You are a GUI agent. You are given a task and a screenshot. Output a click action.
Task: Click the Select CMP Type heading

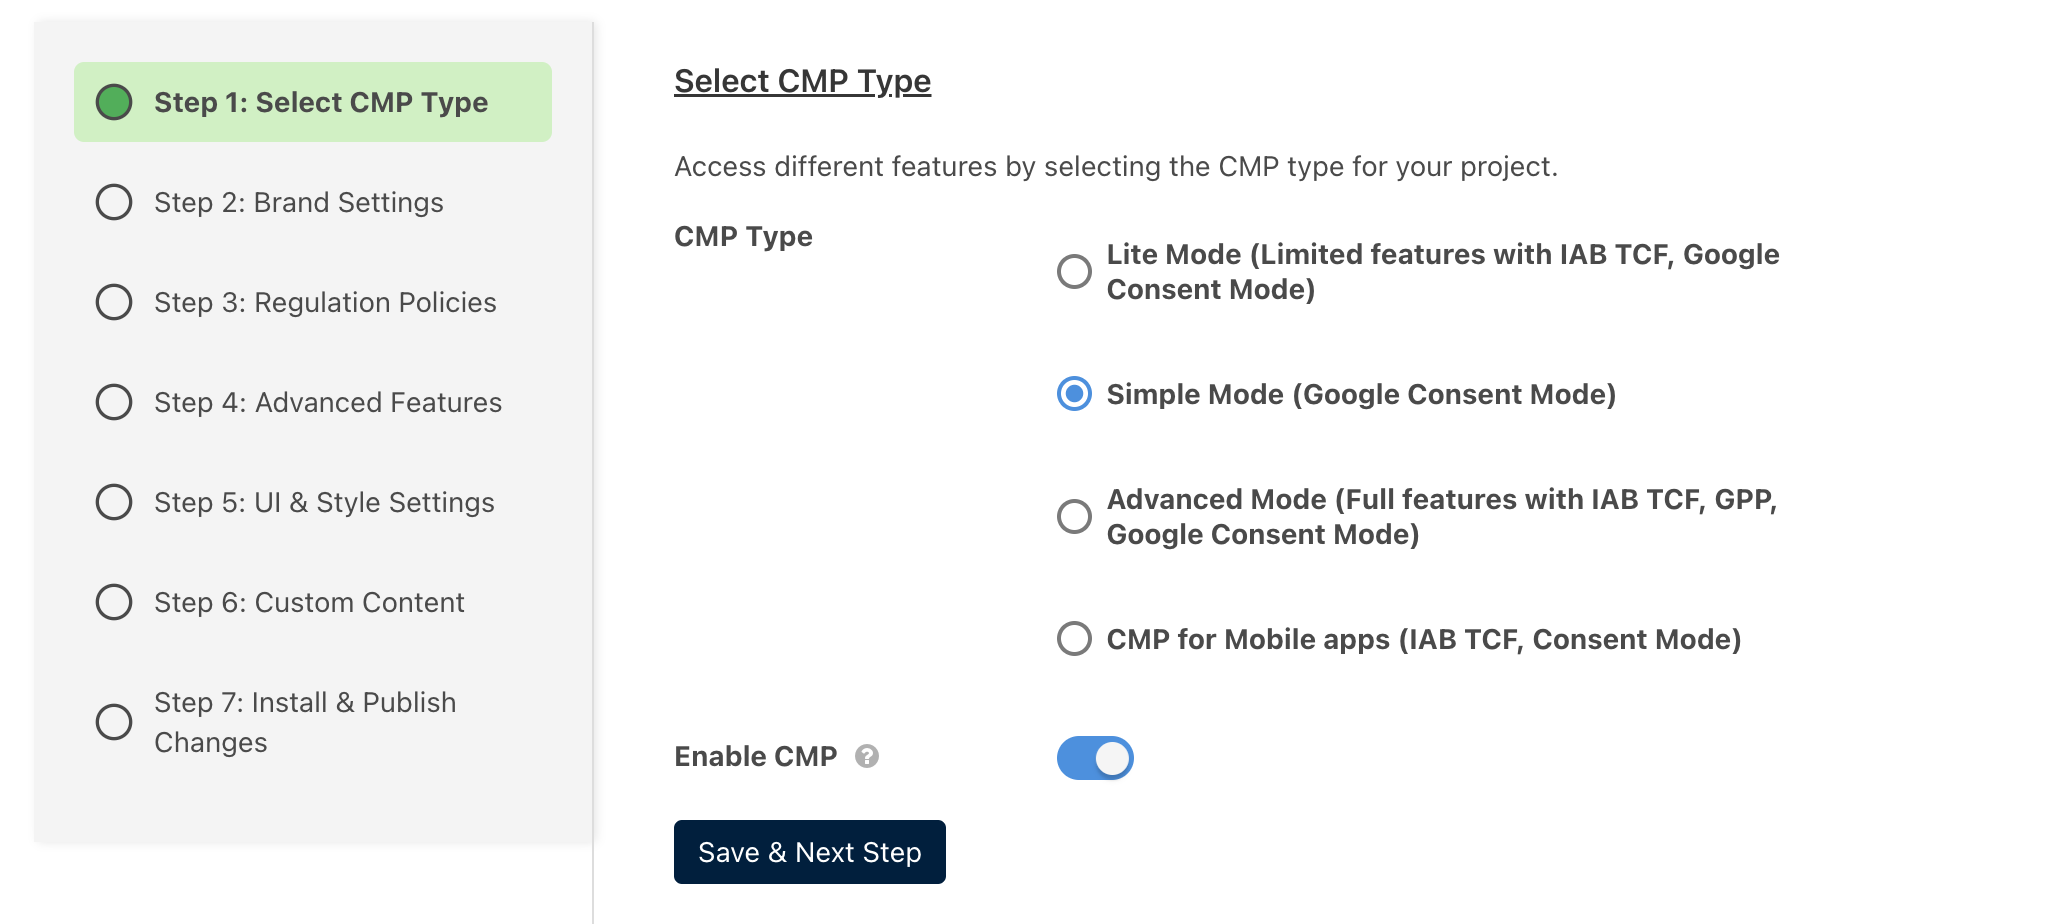[x=802, y=81]
